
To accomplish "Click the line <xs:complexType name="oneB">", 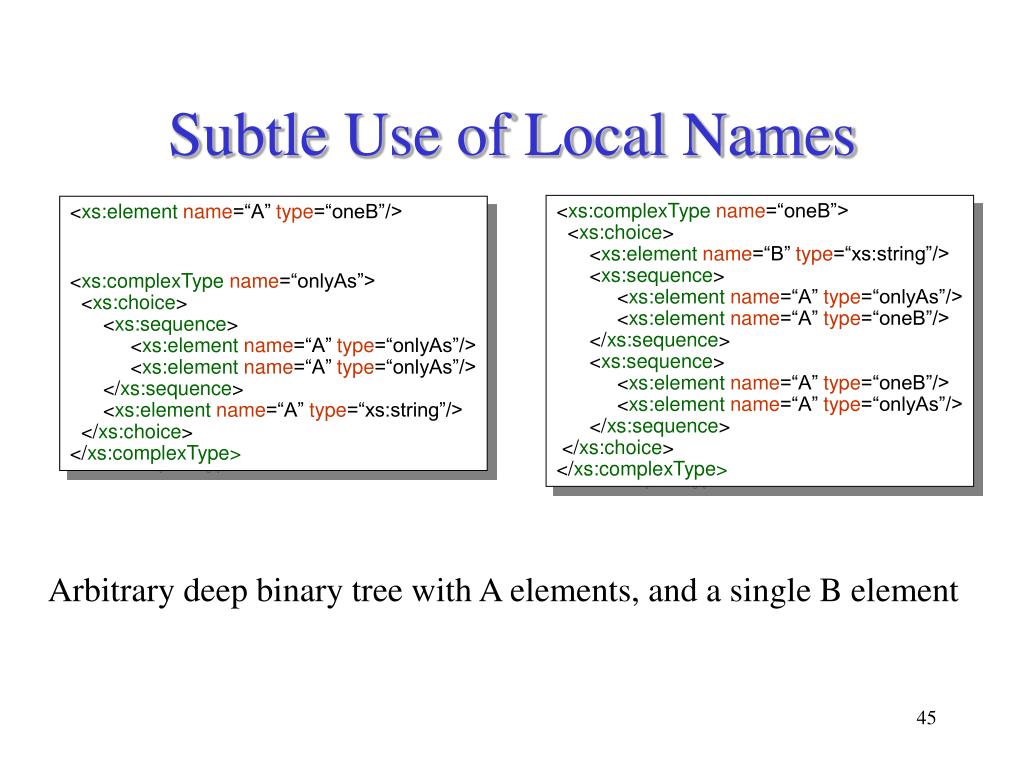I will pos(702,211).
